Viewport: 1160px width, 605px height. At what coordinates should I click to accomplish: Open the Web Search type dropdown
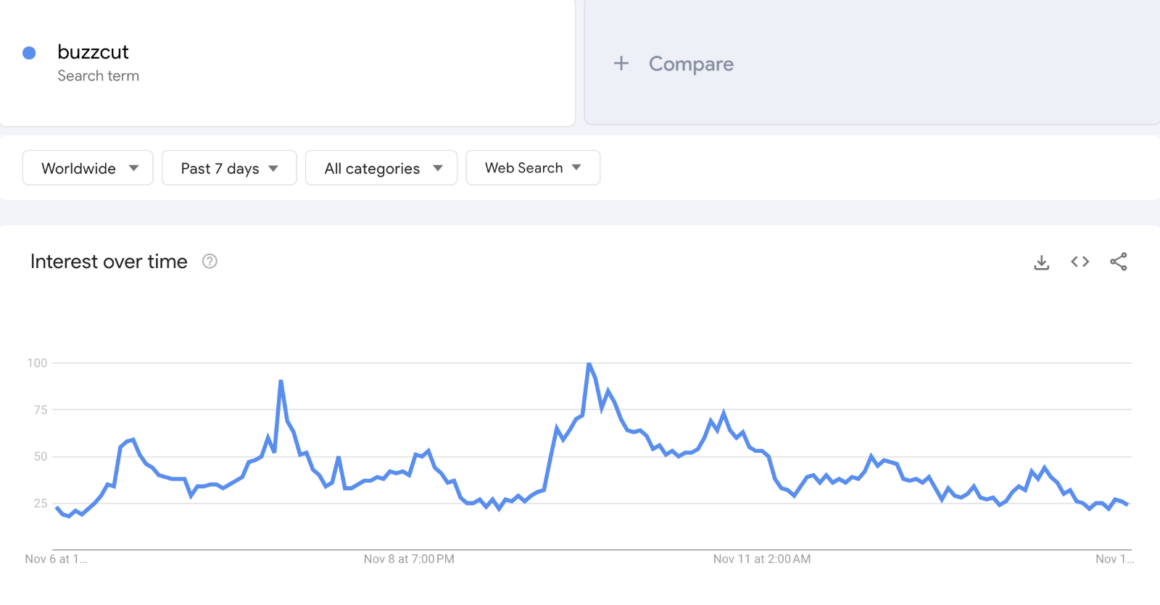[533, 168]
